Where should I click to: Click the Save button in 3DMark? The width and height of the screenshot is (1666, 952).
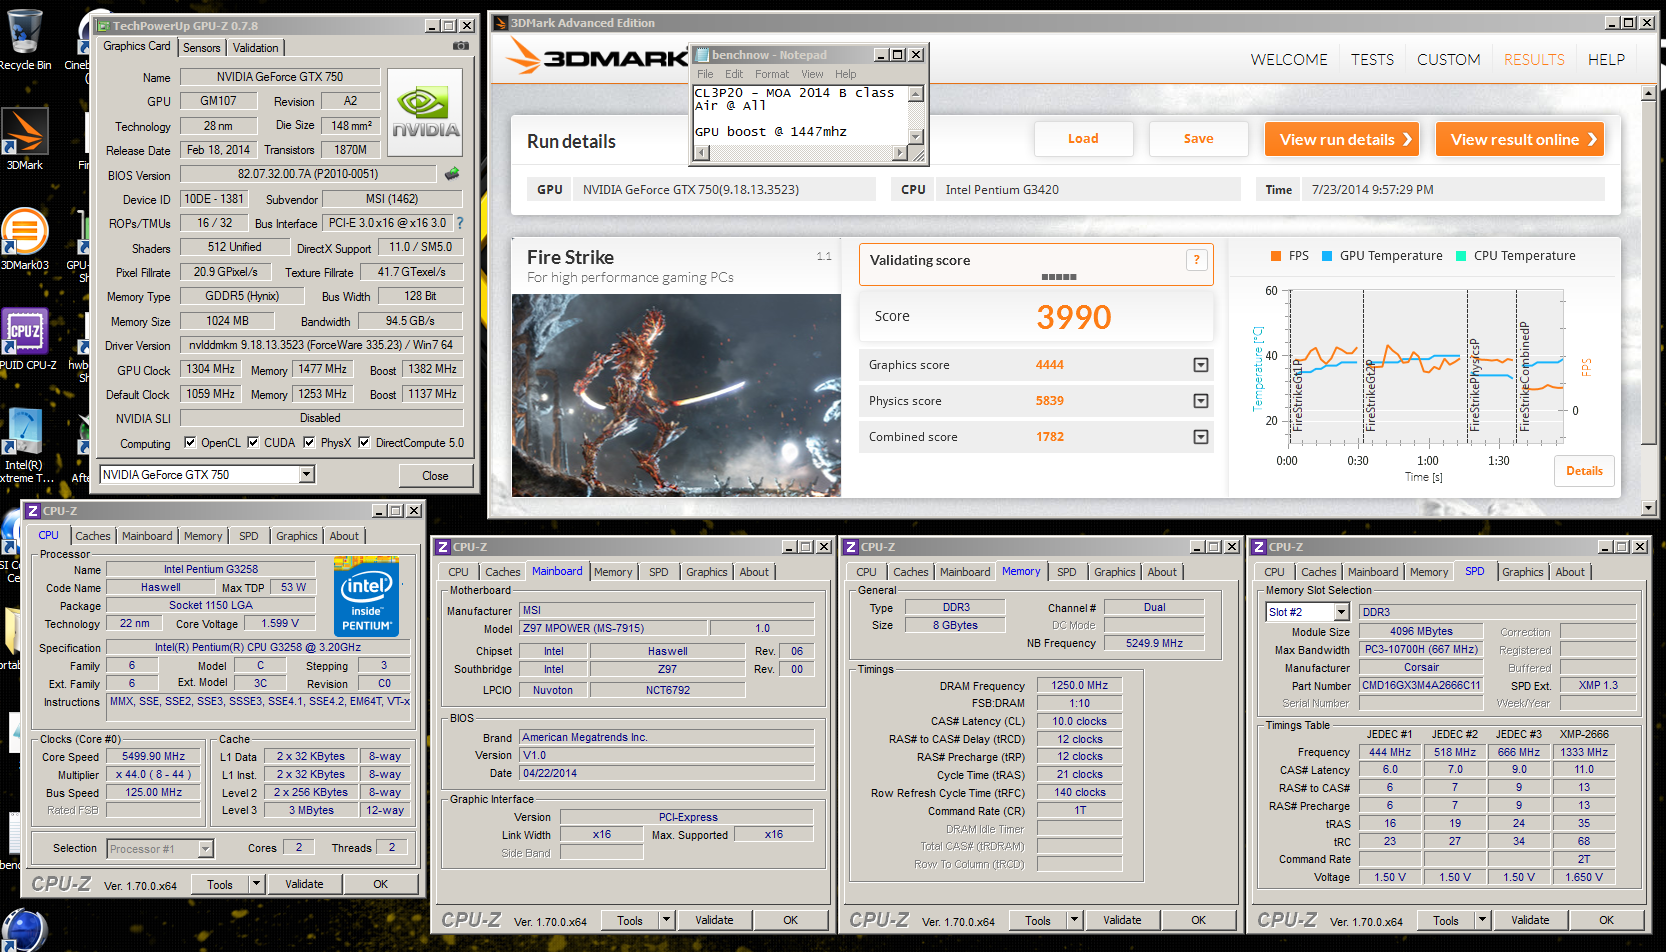(1198, 139)
